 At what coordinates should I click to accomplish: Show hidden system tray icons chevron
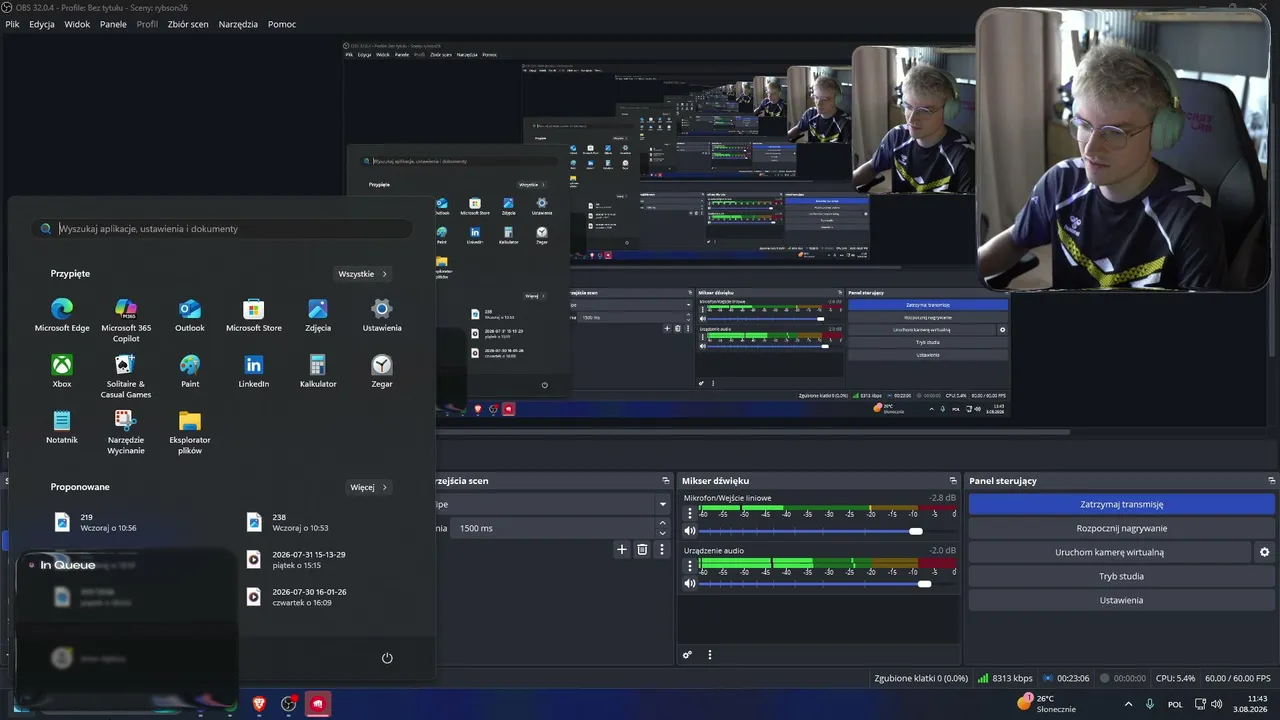pos(1129,704)
